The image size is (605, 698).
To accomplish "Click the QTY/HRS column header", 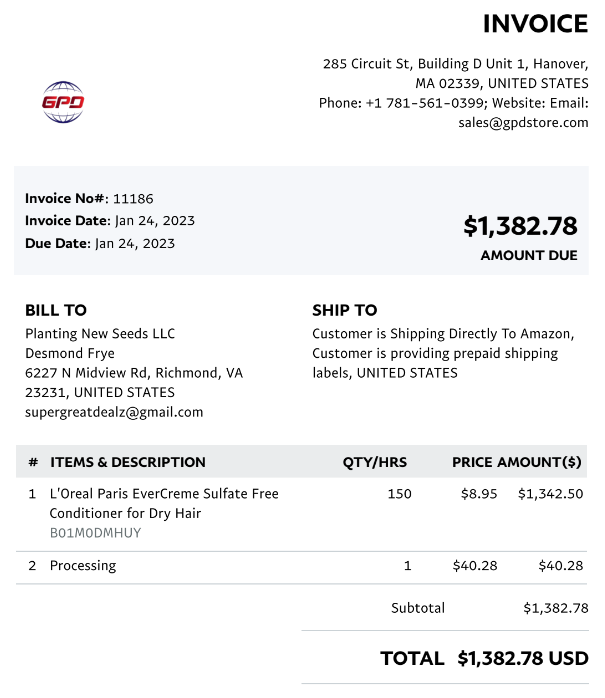I will point(374,462).
